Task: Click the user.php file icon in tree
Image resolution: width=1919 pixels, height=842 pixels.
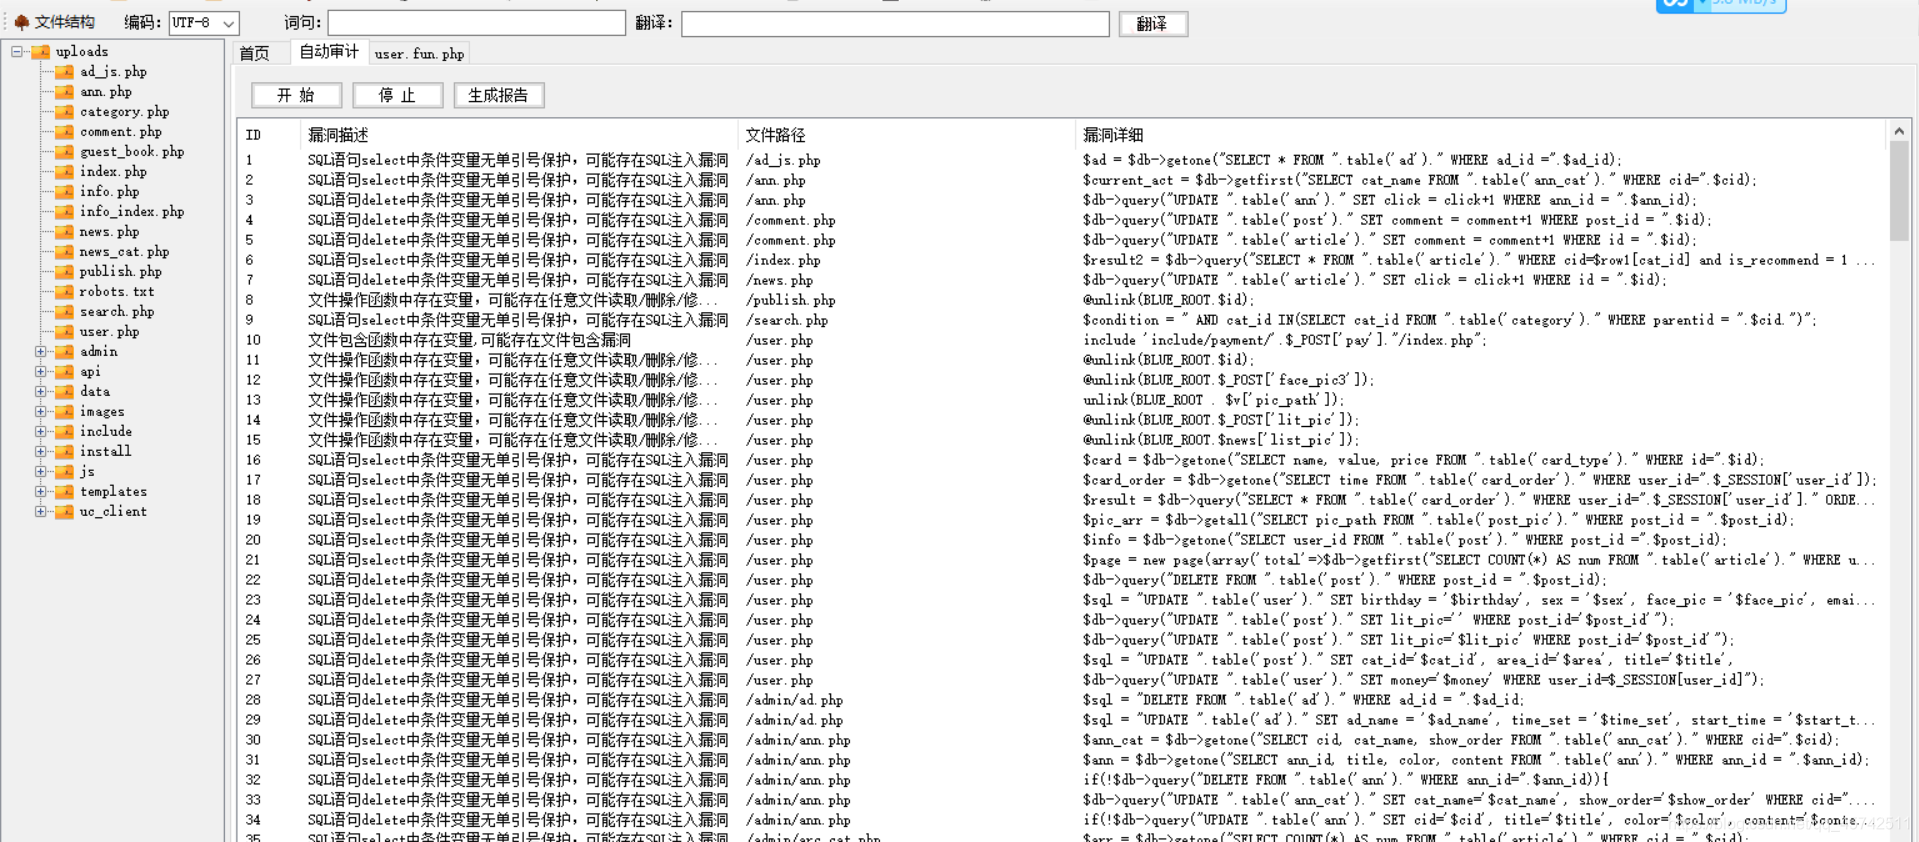Action: tap(64, 332)
